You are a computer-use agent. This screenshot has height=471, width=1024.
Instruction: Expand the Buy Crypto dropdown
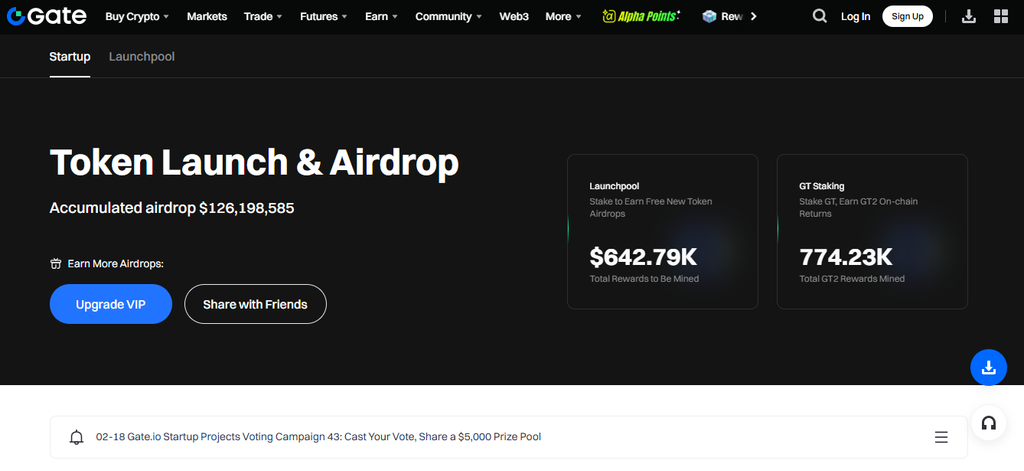(x=137, y=16)
